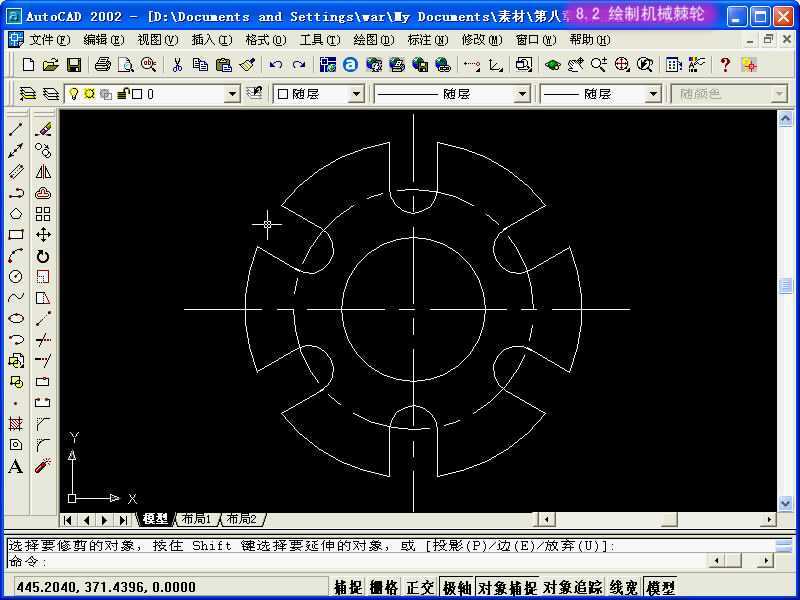Screen dimensions: 800x600
Task: Click the Pan realtime icon
Action: tap(576, 65)
